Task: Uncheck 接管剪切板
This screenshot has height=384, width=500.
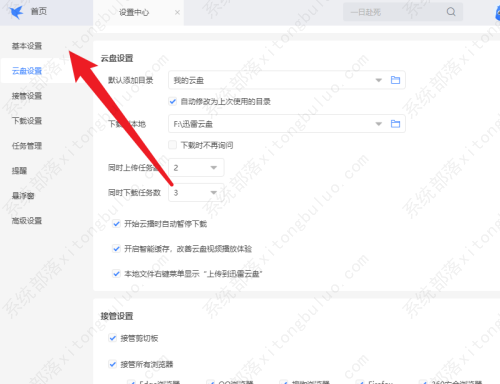Action: tap(112, 338)
